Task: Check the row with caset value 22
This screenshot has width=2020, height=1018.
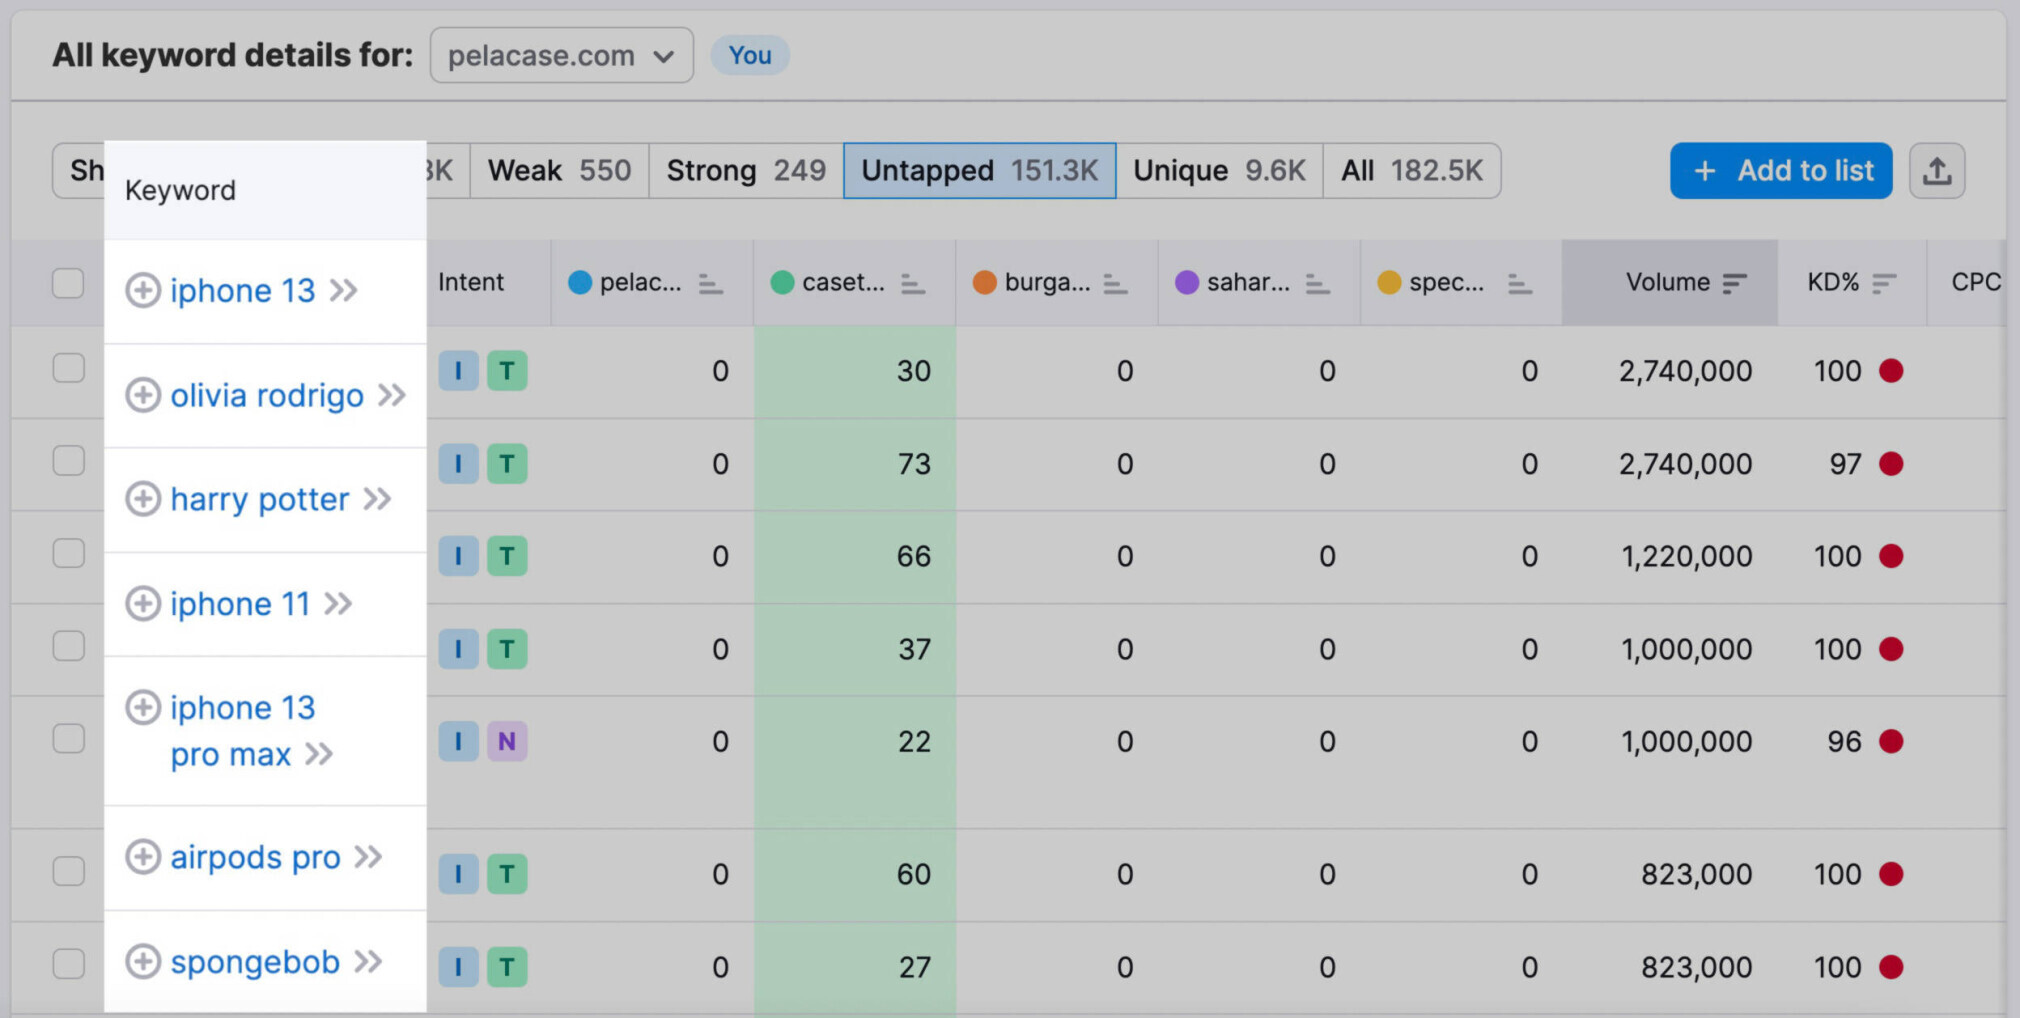Action: 68,738
